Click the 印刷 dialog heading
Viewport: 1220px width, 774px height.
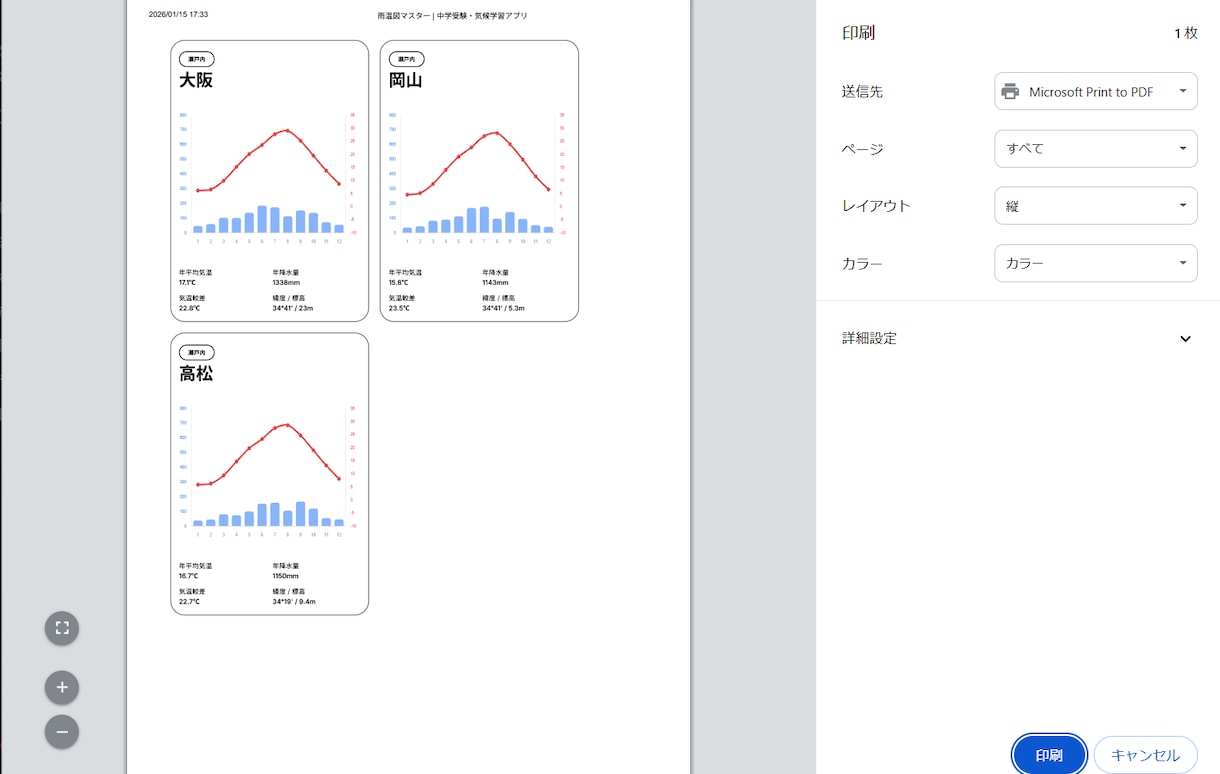[x=859, y=33]
